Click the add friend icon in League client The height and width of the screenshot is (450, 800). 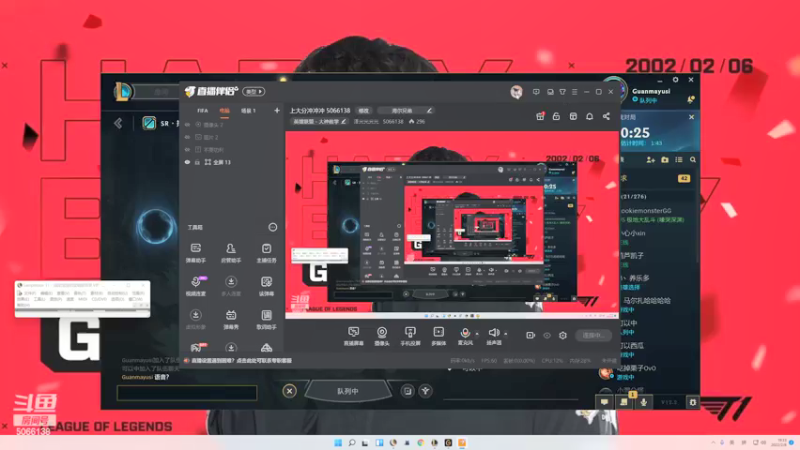tap(651, 160)
